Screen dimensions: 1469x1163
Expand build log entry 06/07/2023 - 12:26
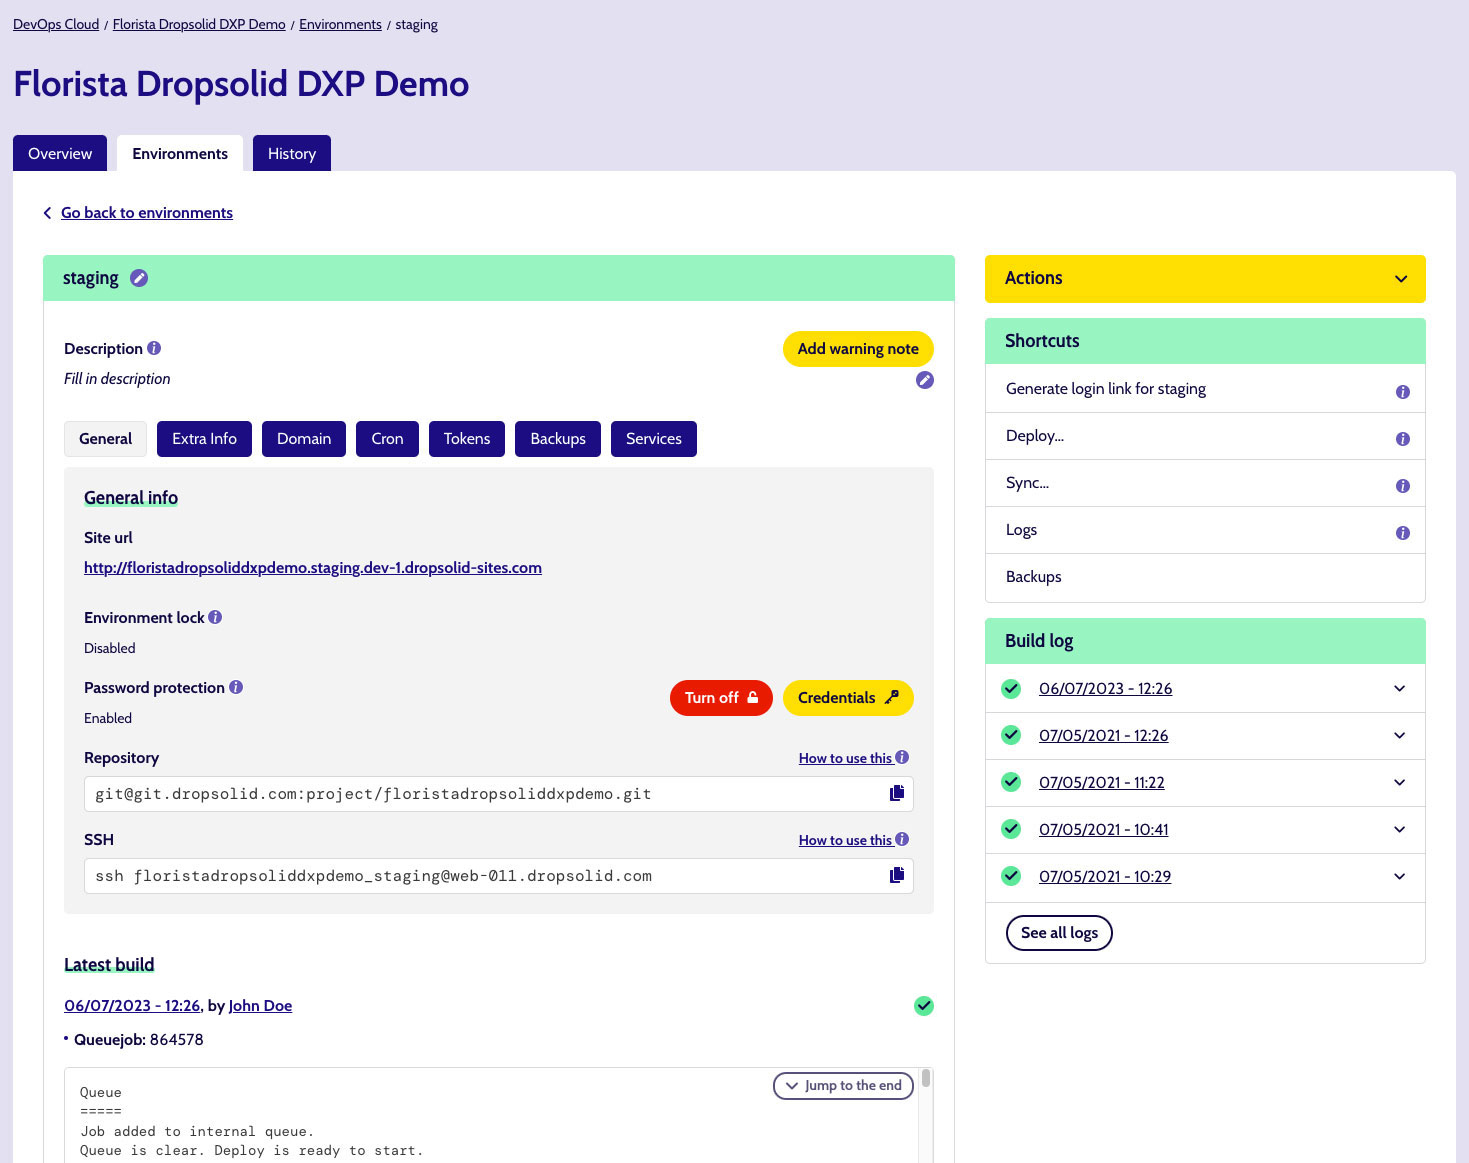pyautogui.click(x=1400, y=688)
